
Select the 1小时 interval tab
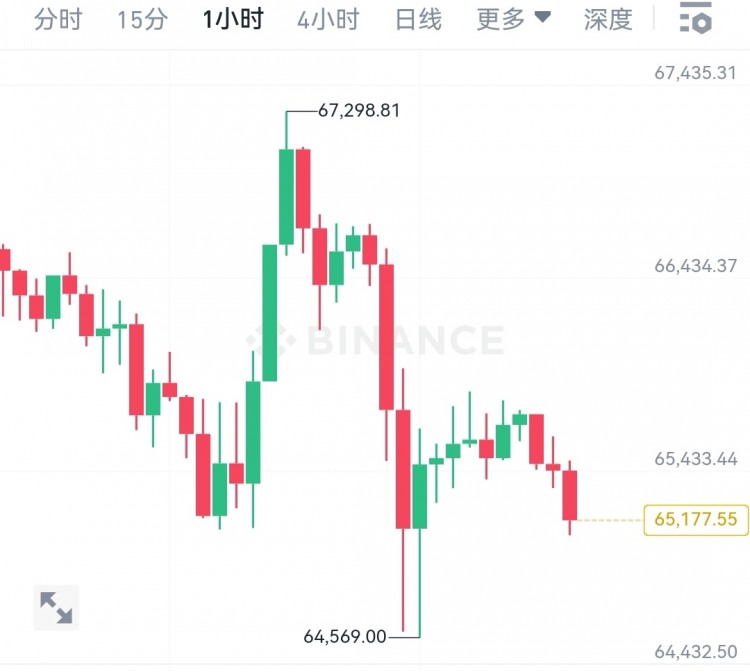point(232,19)
